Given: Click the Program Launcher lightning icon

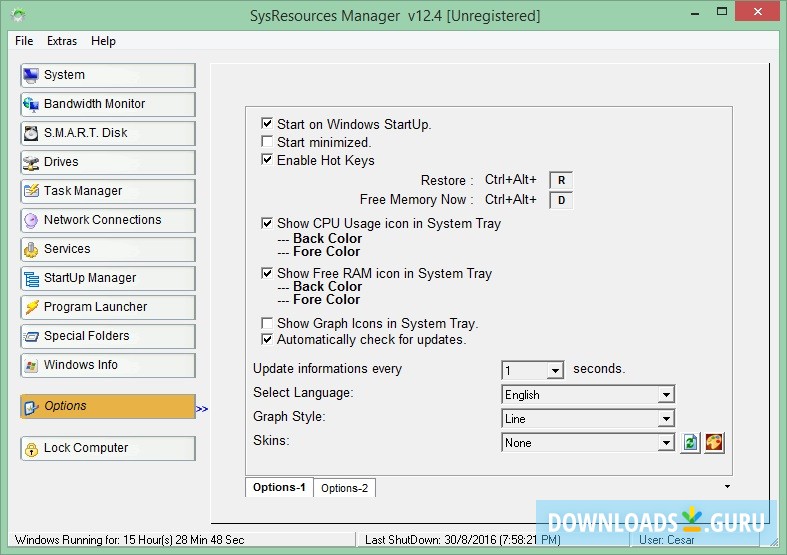Looking at the screenshot, I should (x=31, y=307).
